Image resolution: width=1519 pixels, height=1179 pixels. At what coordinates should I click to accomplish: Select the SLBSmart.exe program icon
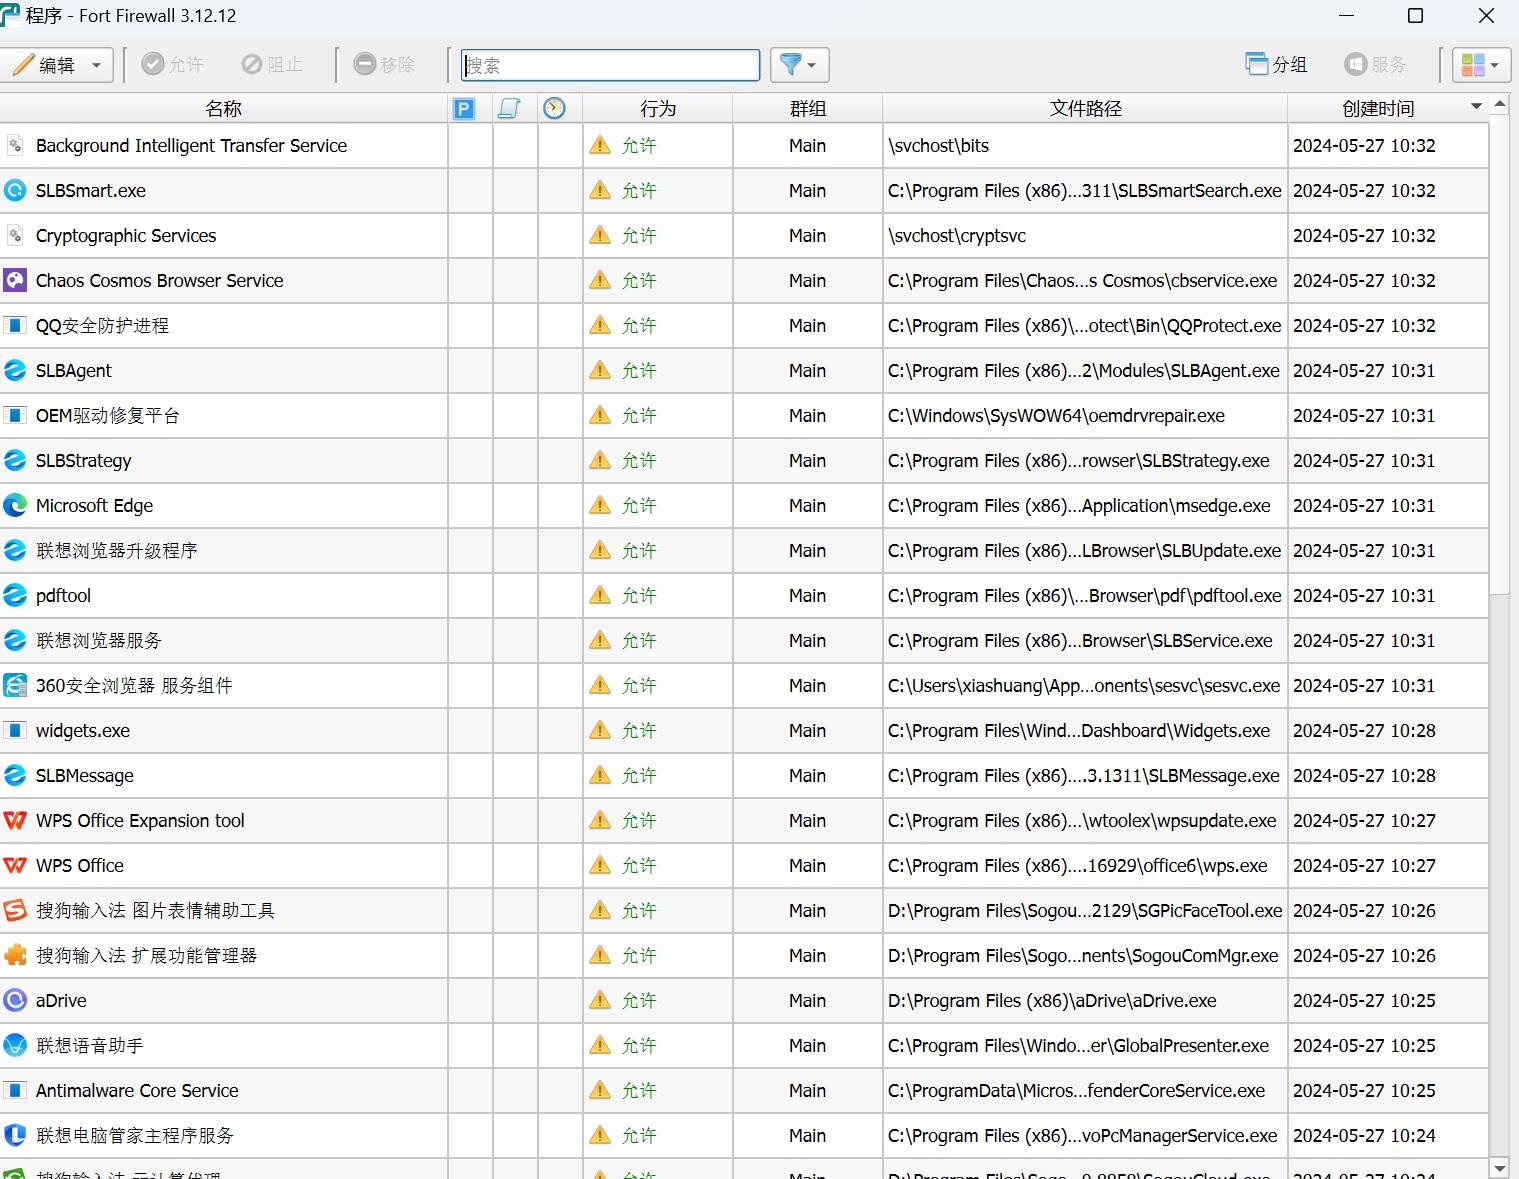pos(15,191)
